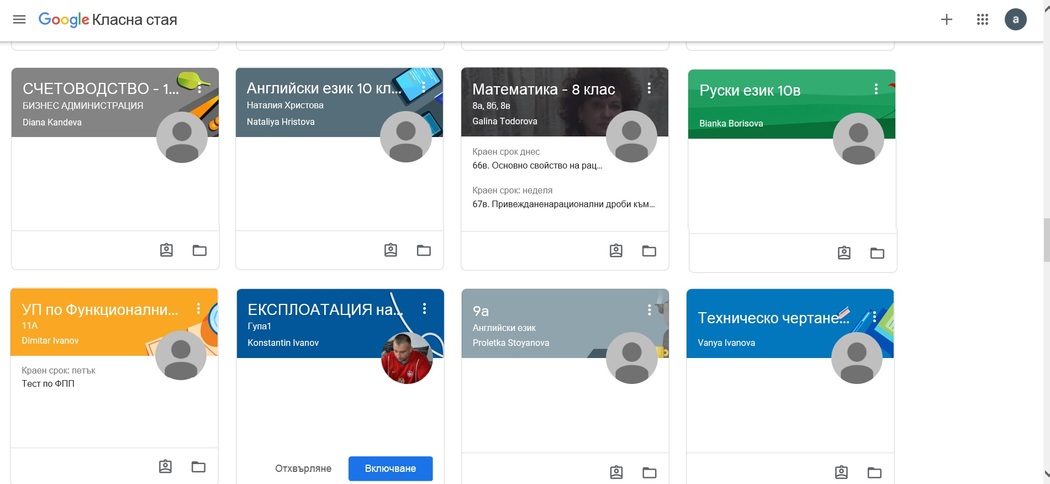This screenshot has height=484, width=1050.
Task: Open the main hamburger menu
Action: point(19,20)
